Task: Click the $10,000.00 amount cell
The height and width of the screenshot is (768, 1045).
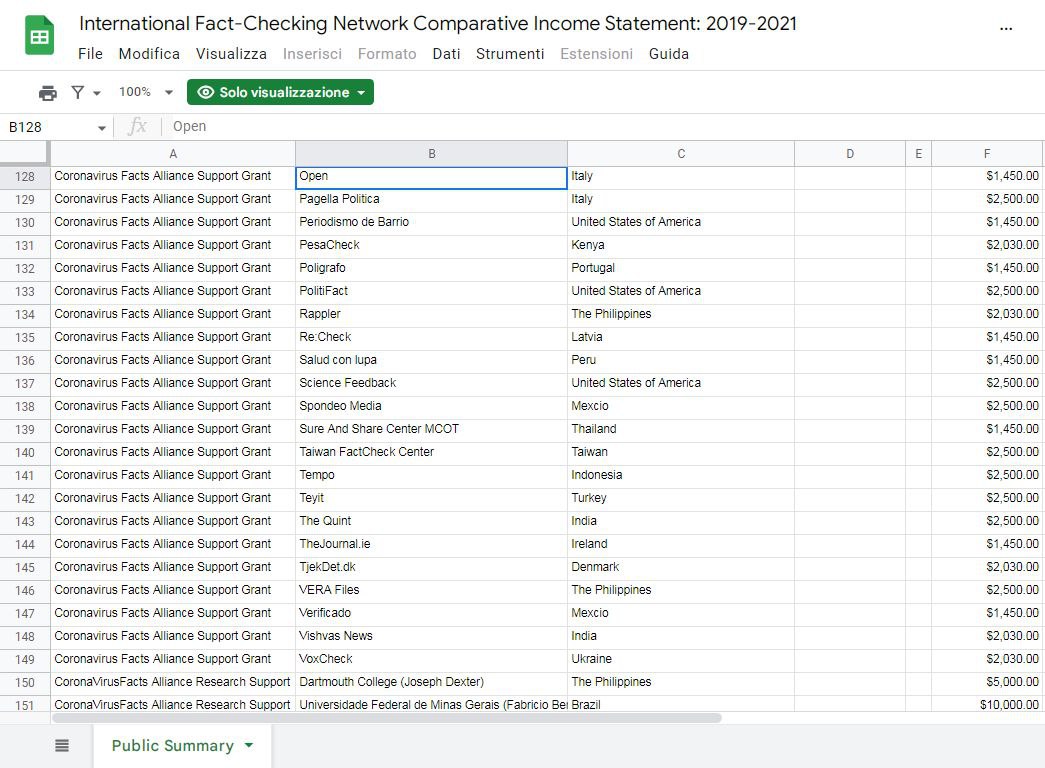Action: click(986, 705)
